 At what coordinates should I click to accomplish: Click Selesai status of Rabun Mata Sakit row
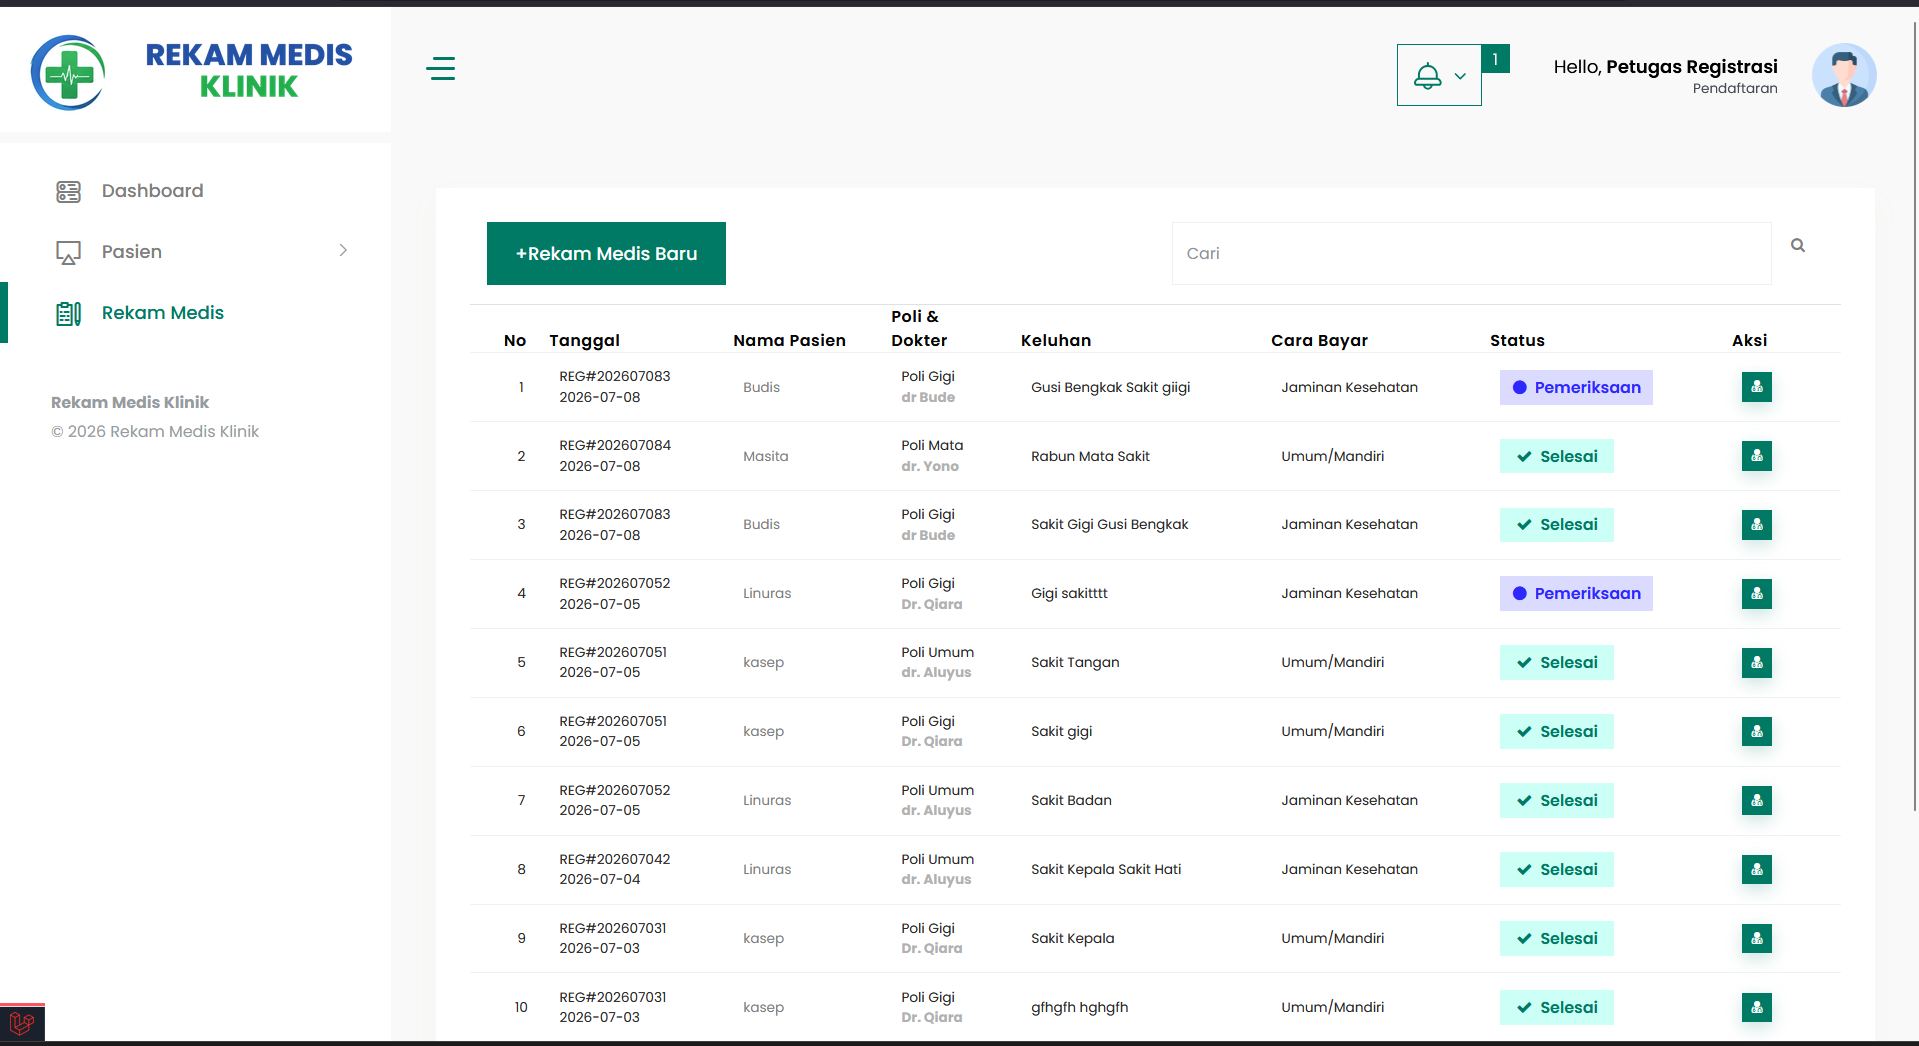click(x=1556, y=457)
